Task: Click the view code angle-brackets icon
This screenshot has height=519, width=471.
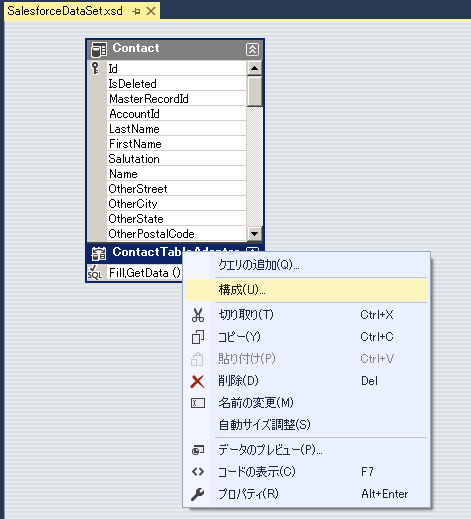Action: (198, 472)
